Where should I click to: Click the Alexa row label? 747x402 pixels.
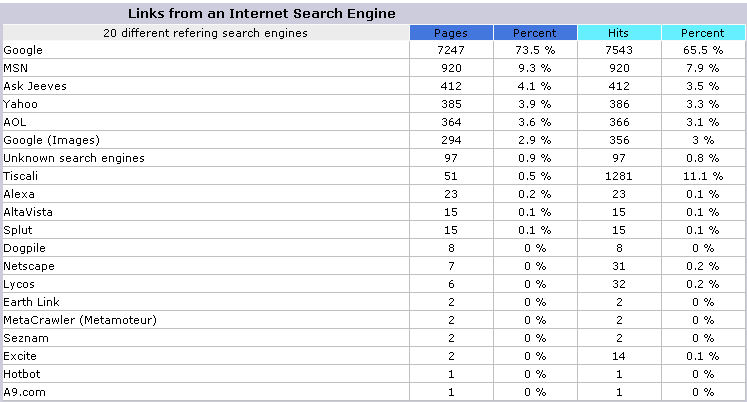tap(19, 194)
